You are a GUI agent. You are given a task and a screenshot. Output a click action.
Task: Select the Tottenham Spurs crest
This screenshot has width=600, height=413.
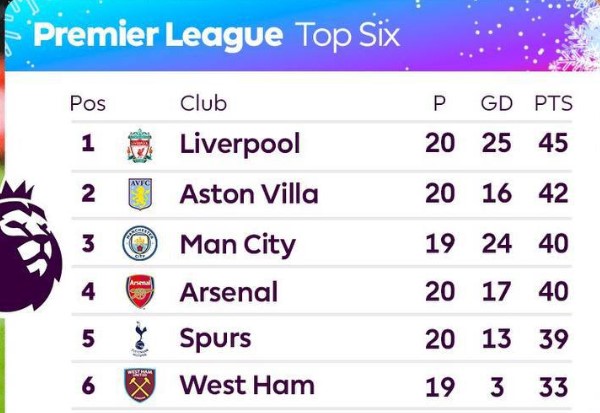point(139,340)
